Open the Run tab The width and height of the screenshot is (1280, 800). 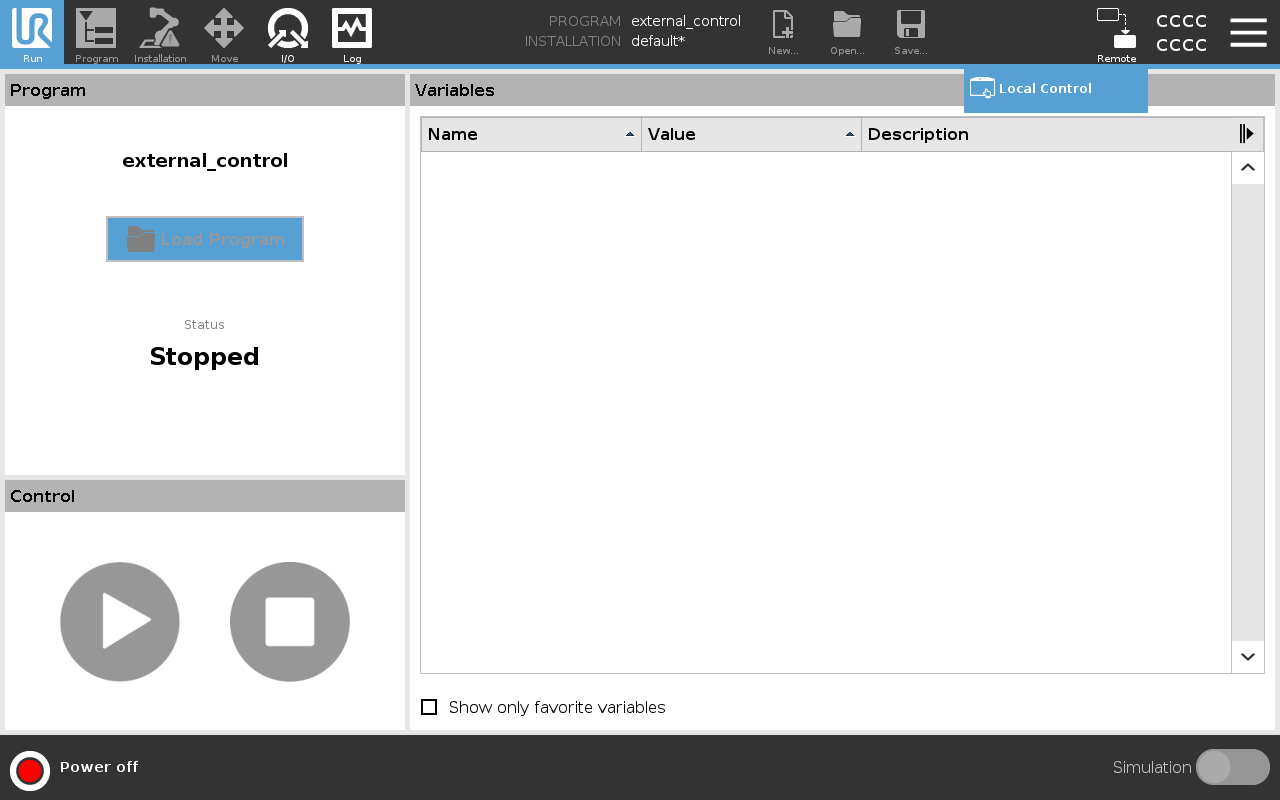coord(32,32)
